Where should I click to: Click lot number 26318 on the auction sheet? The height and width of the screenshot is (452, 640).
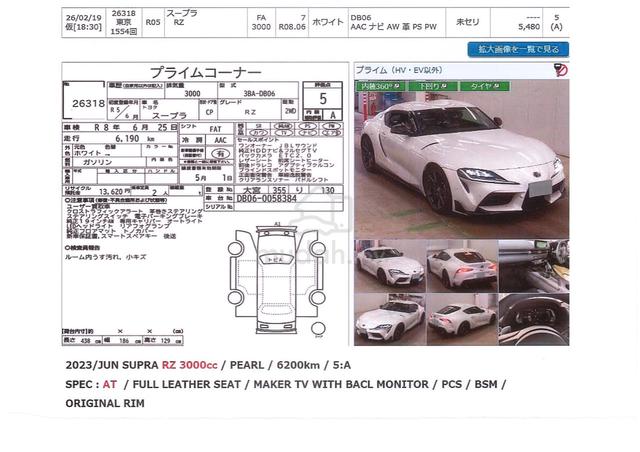[x=88, y=103]
